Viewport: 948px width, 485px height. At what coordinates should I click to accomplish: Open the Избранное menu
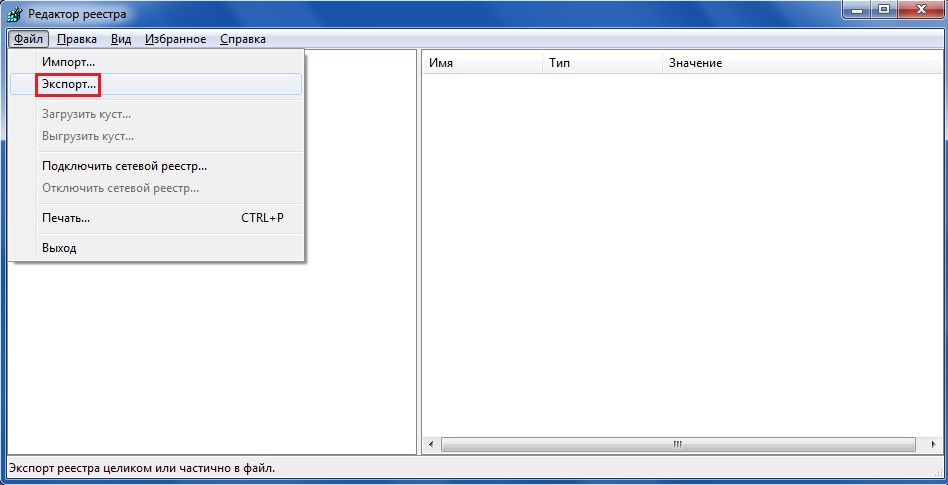pyautogui.click(x=175, y=39)
